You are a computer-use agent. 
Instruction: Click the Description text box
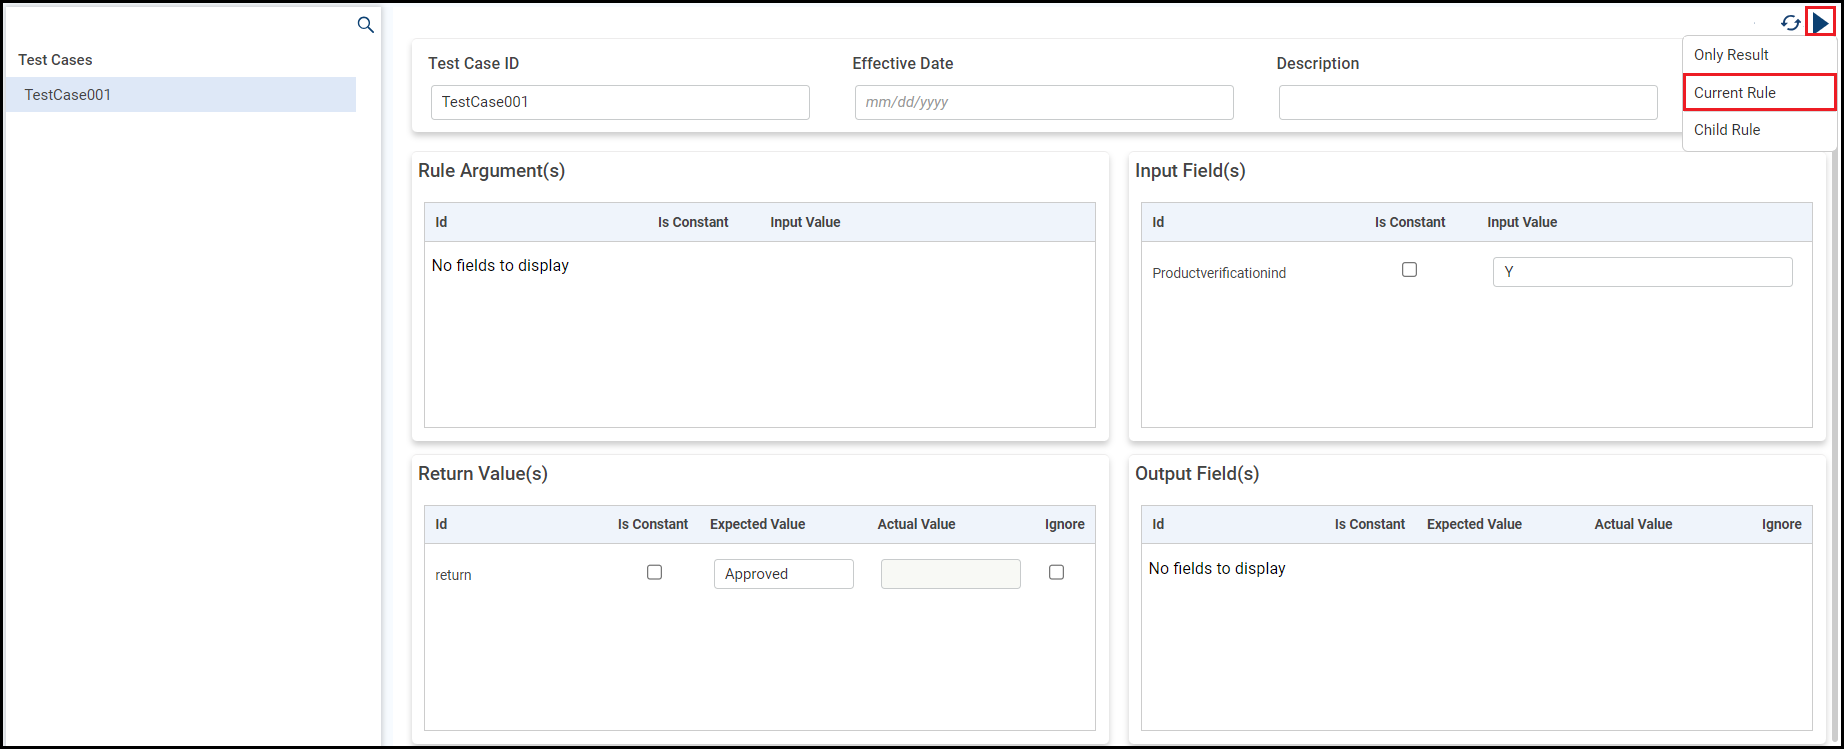[1467, 102]
